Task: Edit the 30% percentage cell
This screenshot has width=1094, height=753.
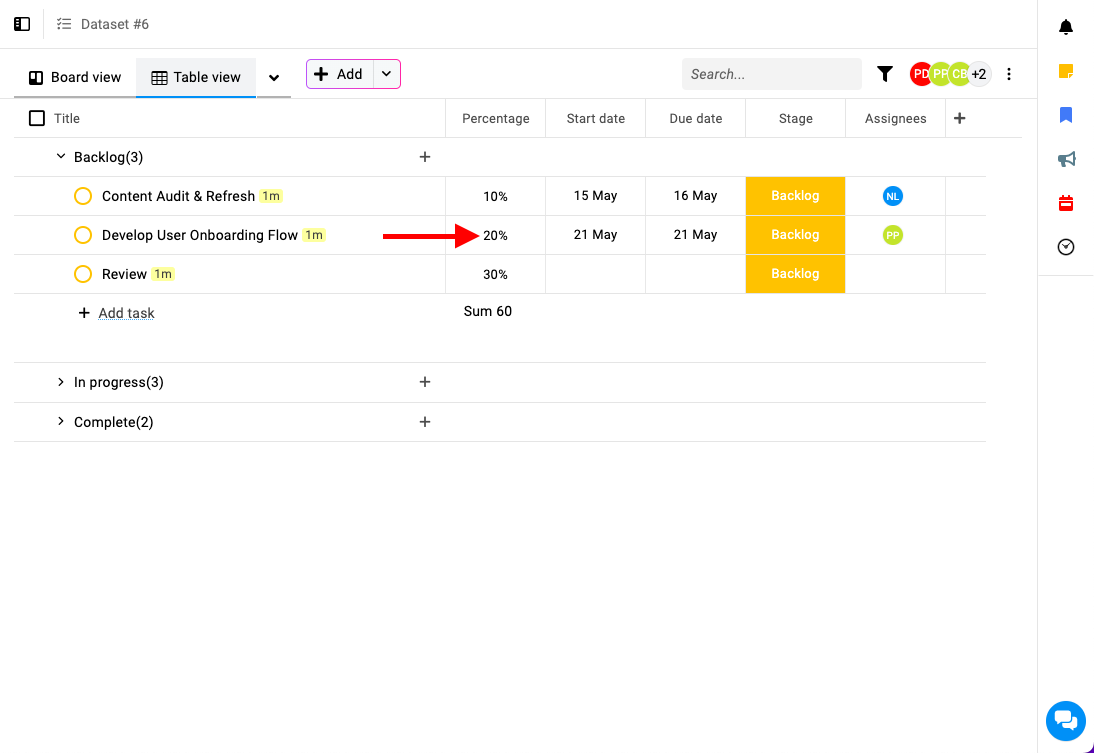Action: tap(495, 275)
